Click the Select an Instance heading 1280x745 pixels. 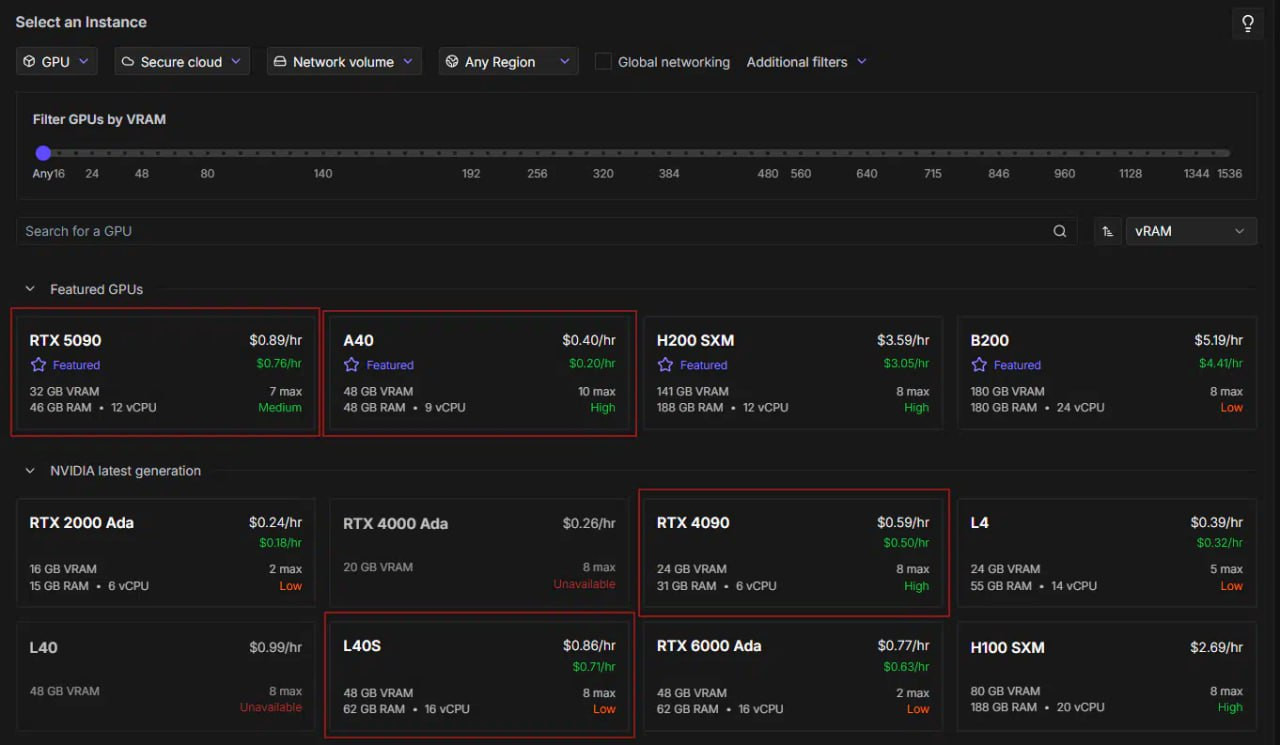[x=81, y=22]
